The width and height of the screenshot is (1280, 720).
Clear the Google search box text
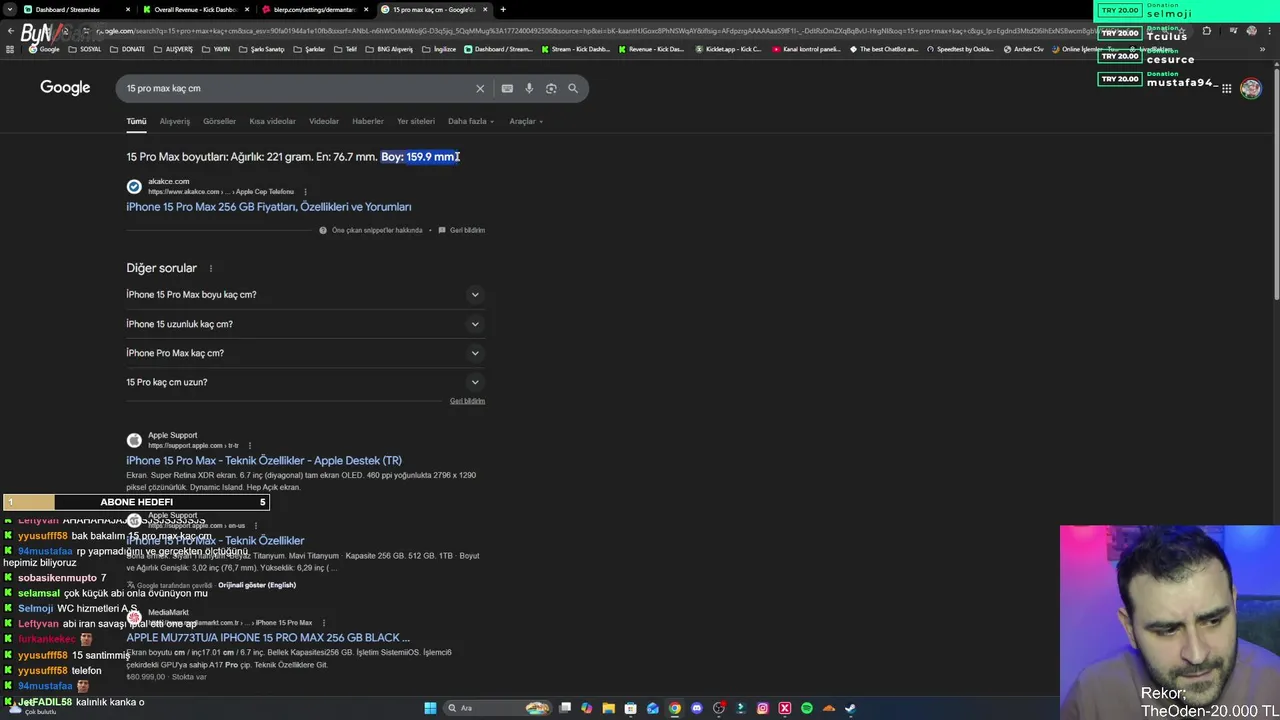click(480, 88)
